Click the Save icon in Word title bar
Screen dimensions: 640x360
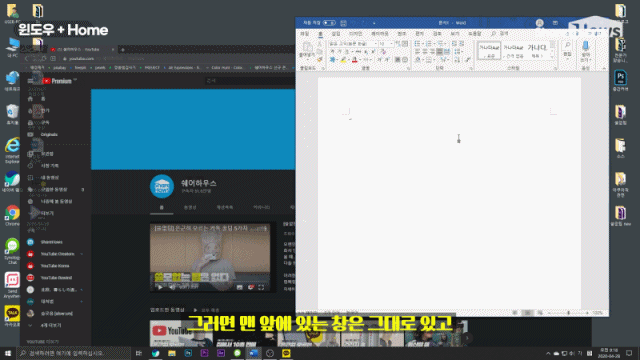344,23
